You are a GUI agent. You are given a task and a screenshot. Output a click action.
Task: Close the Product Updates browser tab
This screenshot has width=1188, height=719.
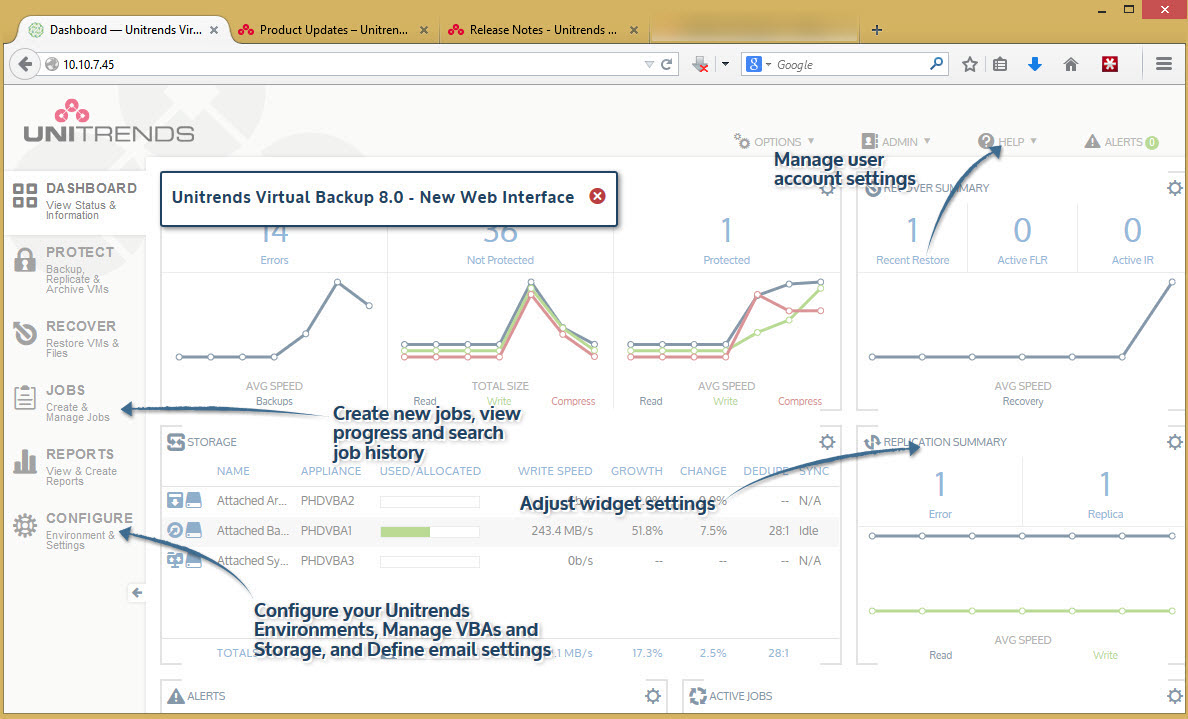pyautogui.click(x=424, y=30)
